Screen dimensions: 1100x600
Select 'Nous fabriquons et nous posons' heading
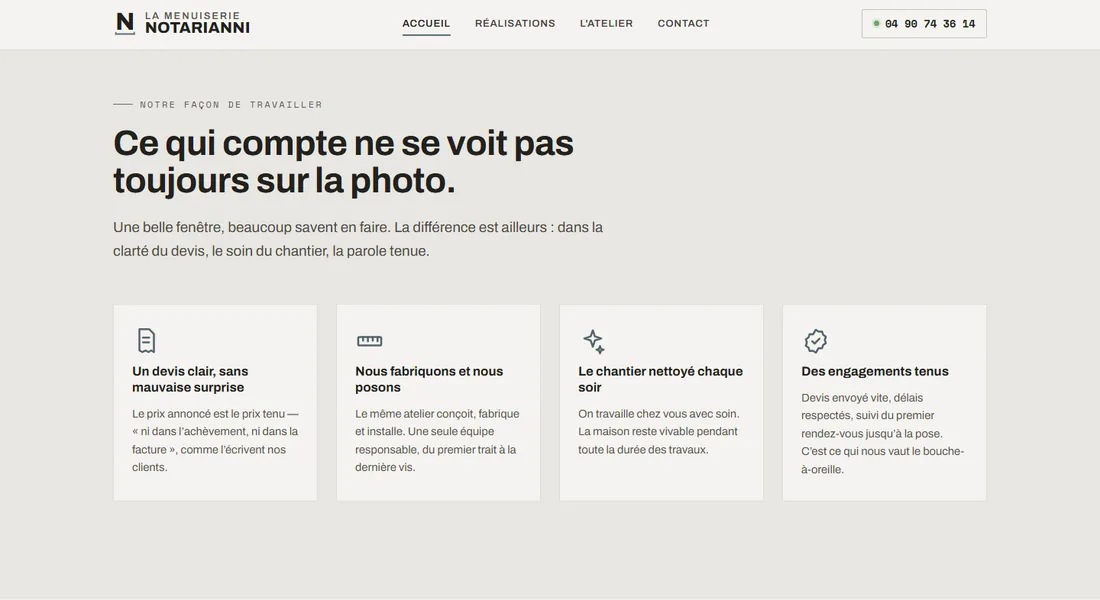coord(429,379)
